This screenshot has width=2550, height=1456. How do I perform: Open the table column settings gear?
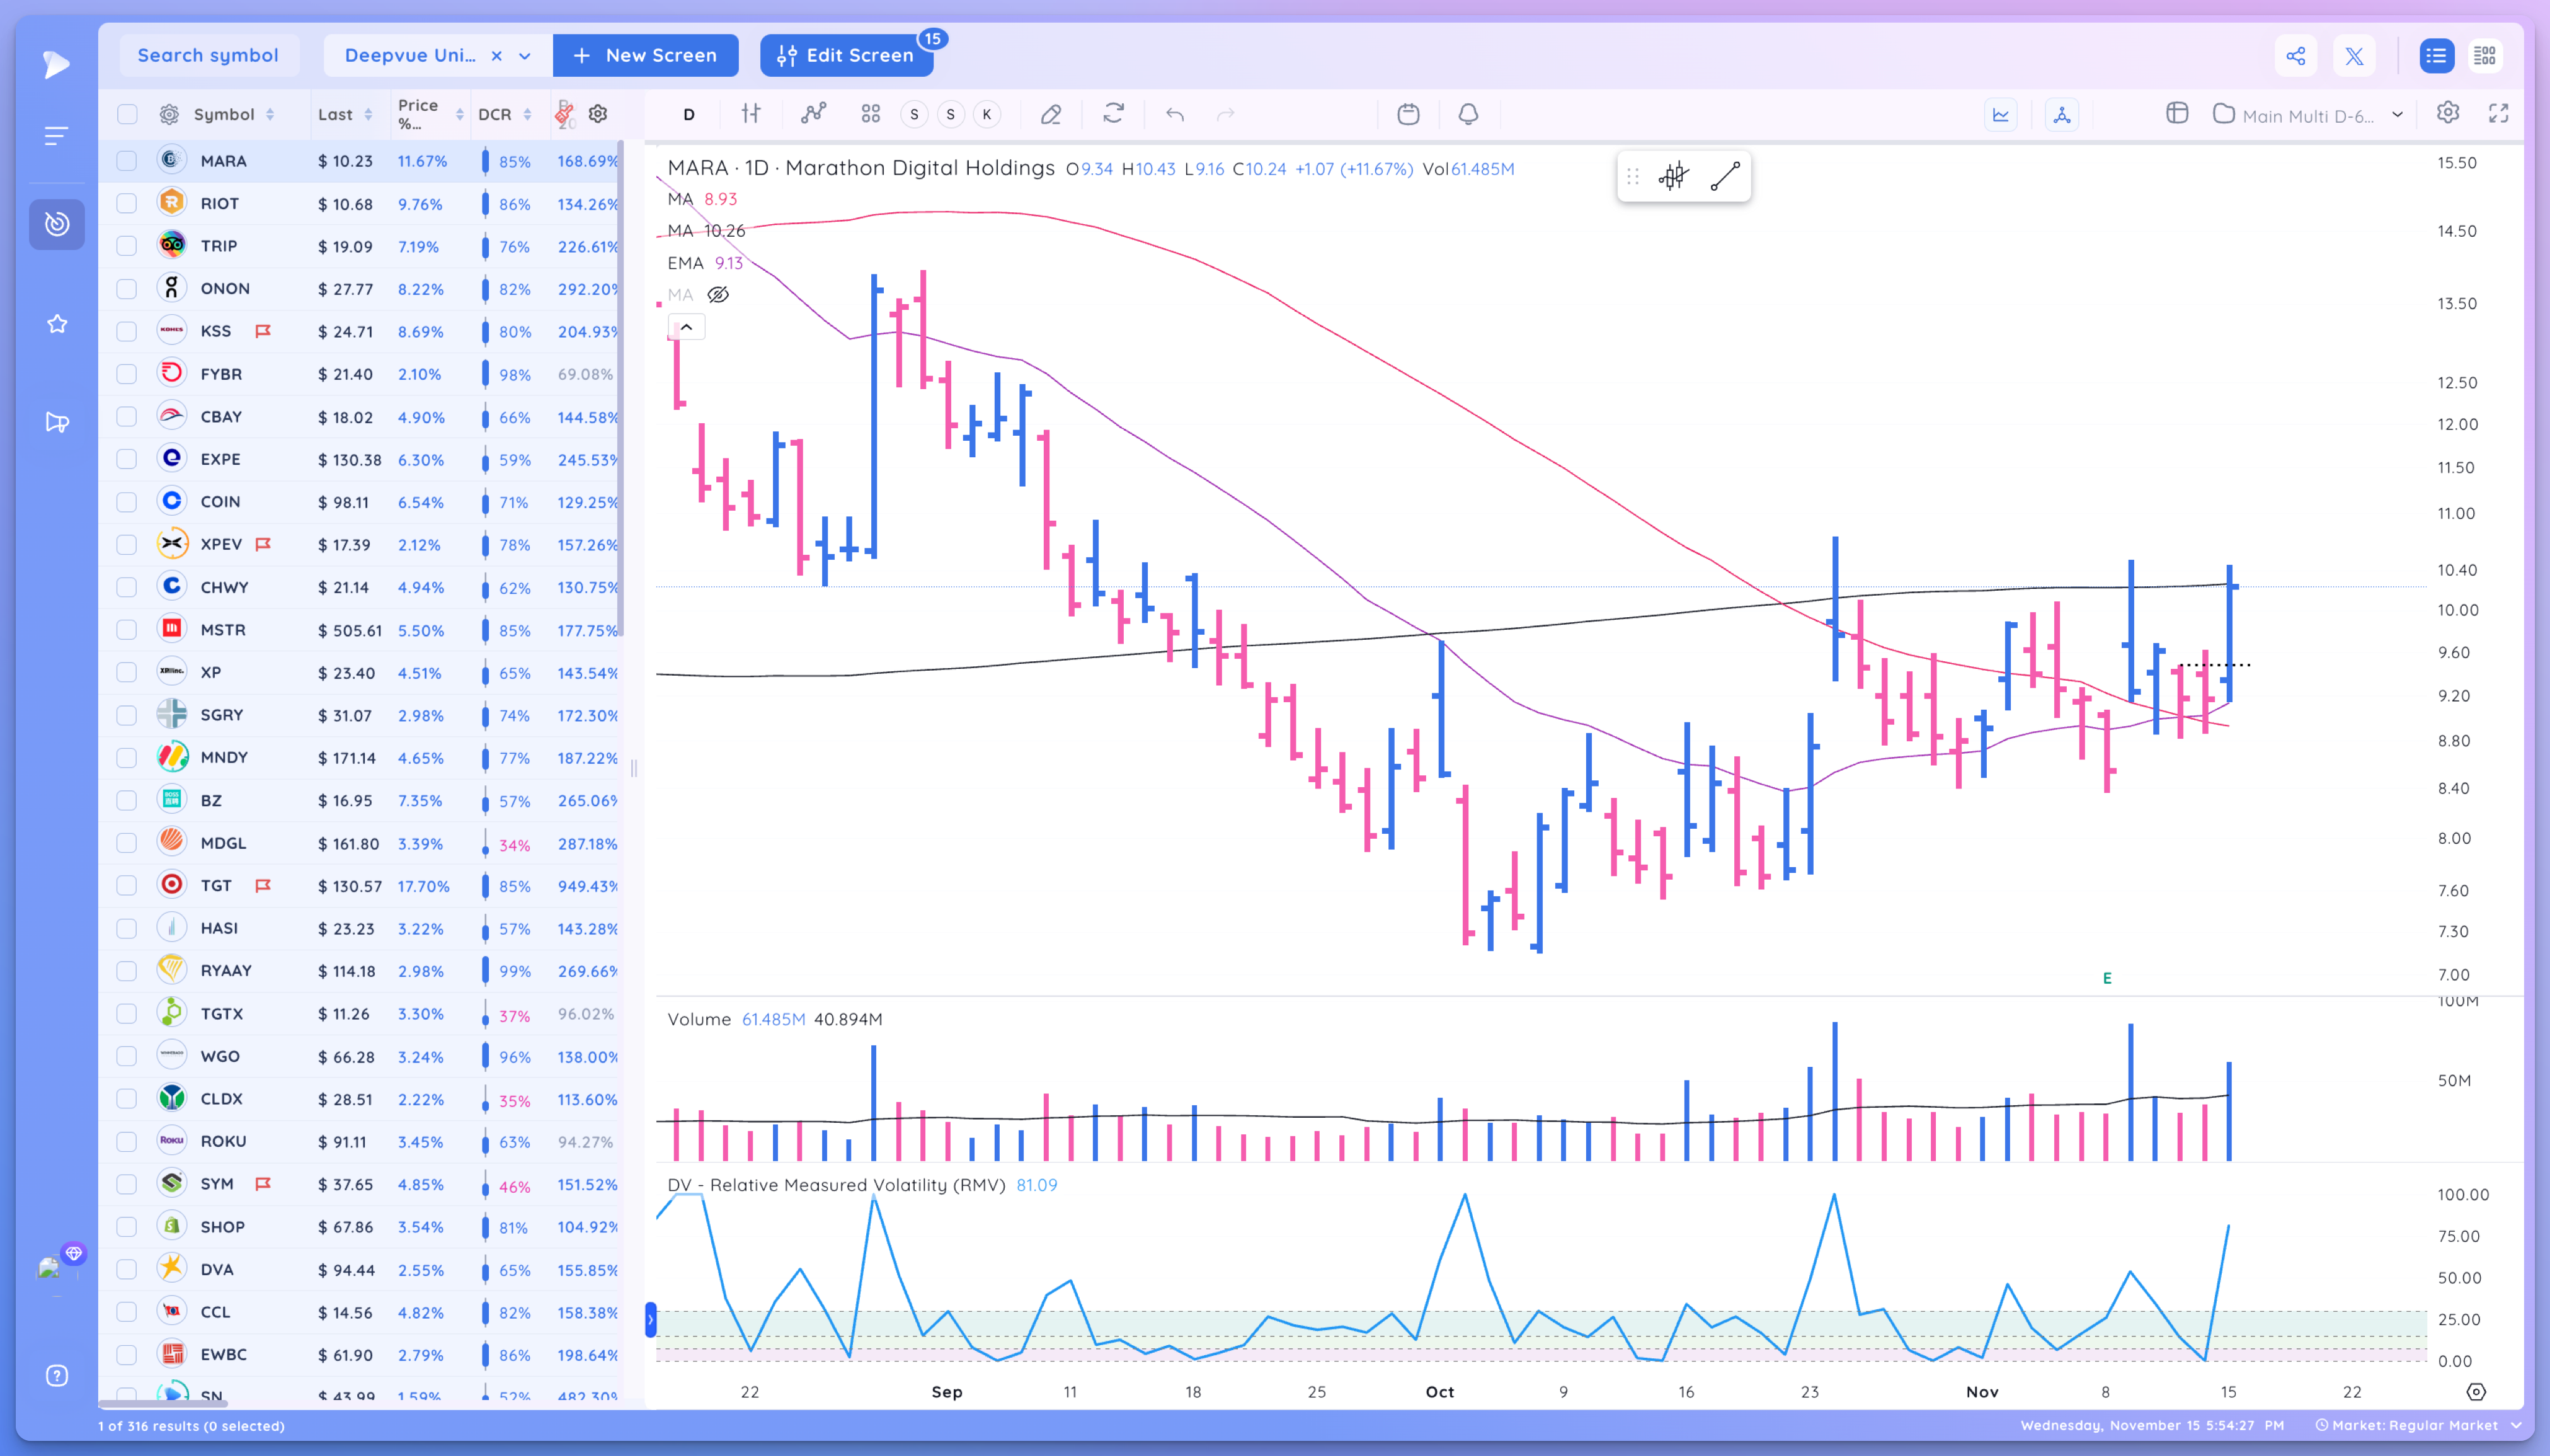tap(598, 114)
